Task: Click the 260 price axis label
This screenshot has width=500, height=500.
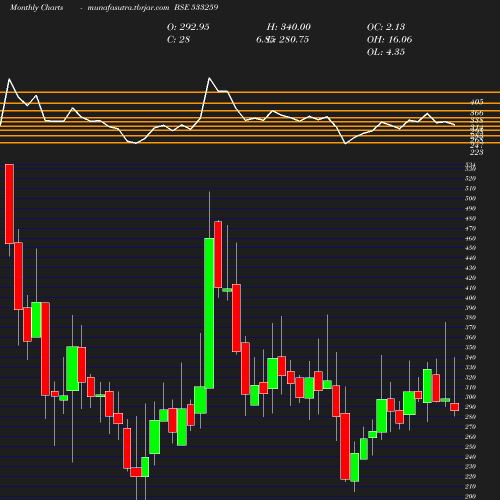Action: [470, 437]
